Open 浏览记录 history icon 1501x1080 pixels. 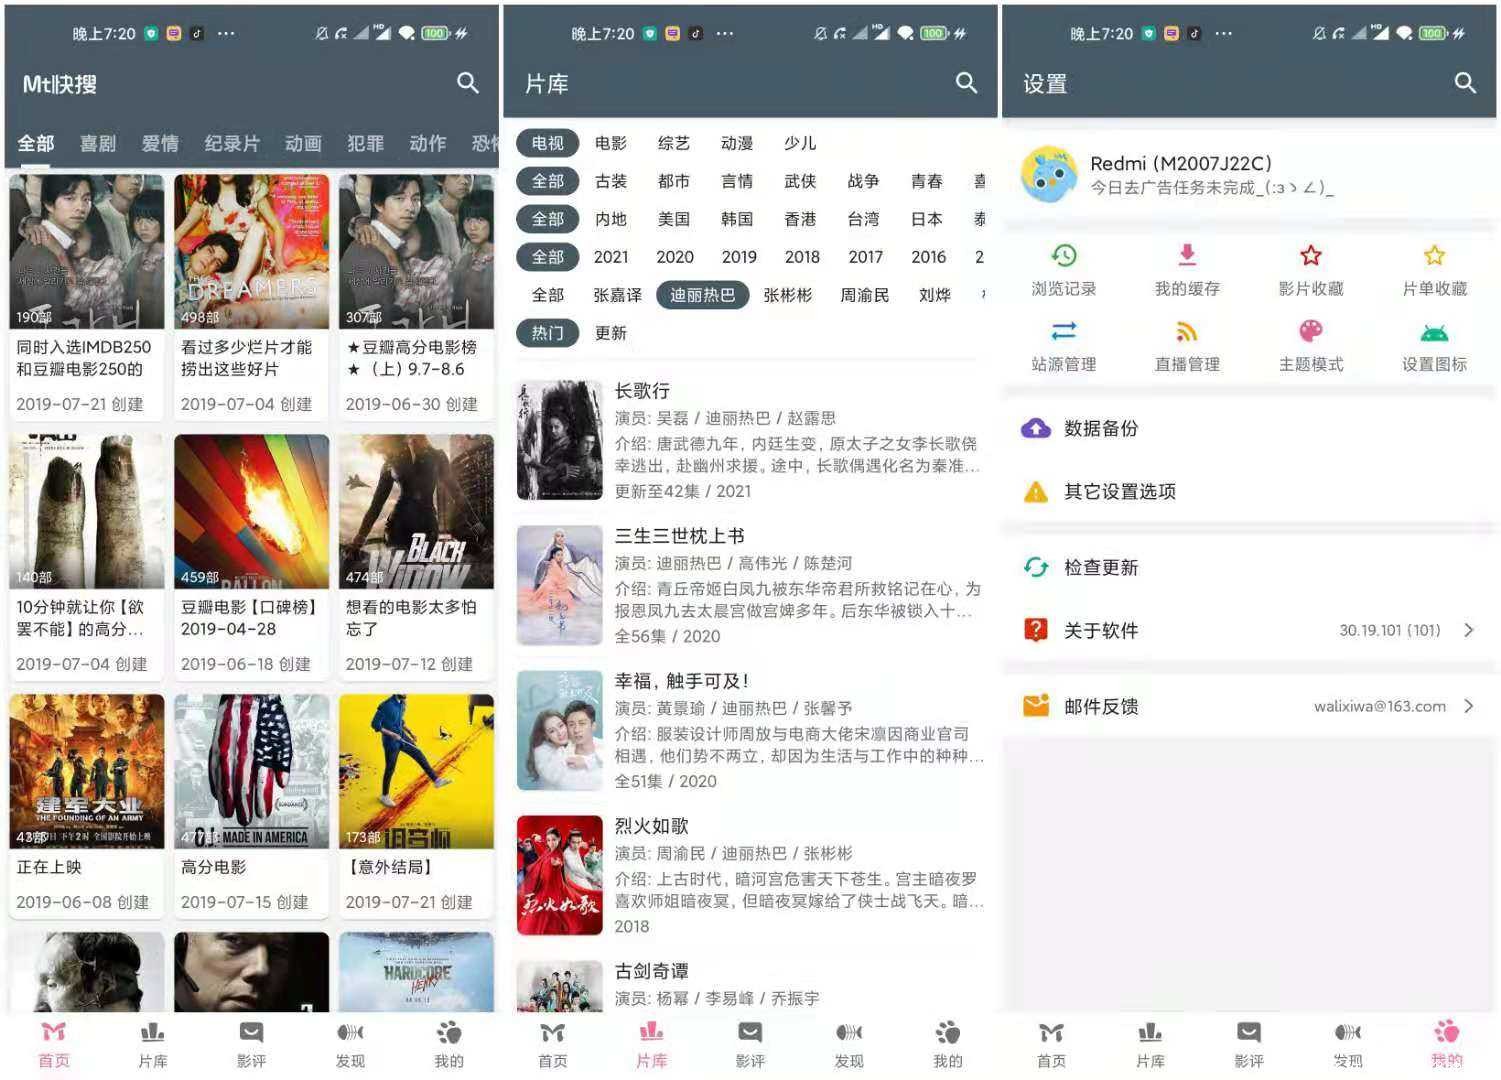click(1064, 256)
